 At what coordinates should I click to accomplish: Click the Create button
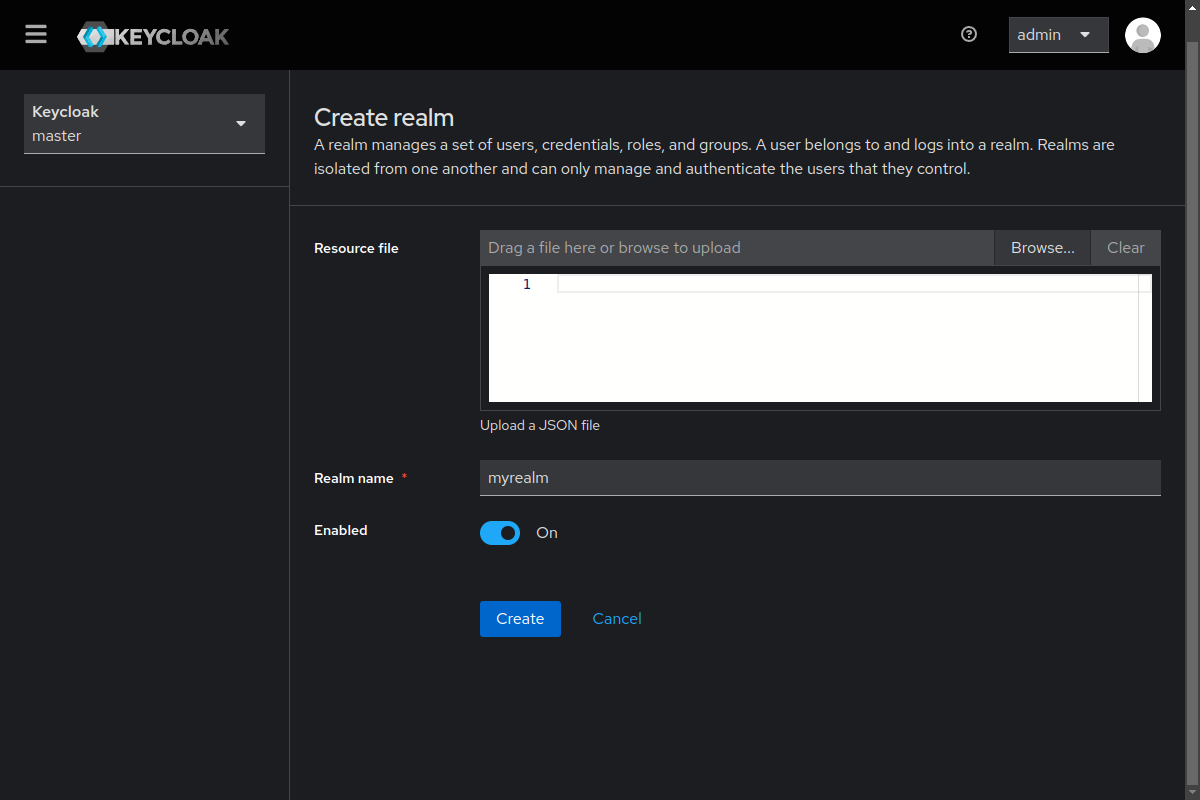pyautogui.click(x=520, y=619)
